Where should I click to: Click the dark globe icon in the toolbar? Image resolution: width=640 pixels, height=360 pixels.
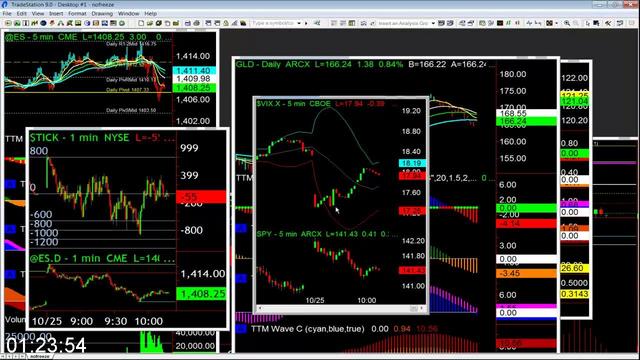(43, 23)
